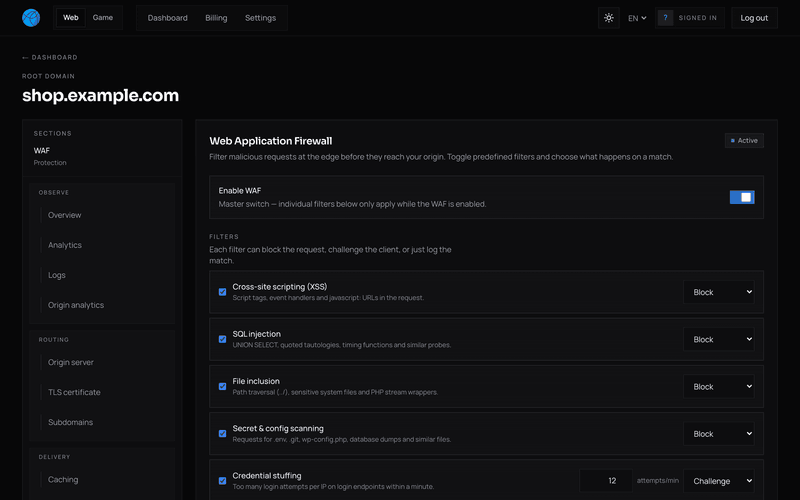Viewport: 800px width, 500px height.
Task: Click the shop.example.com domain heading
Action: pyautogui.click(x=101, y=95)
